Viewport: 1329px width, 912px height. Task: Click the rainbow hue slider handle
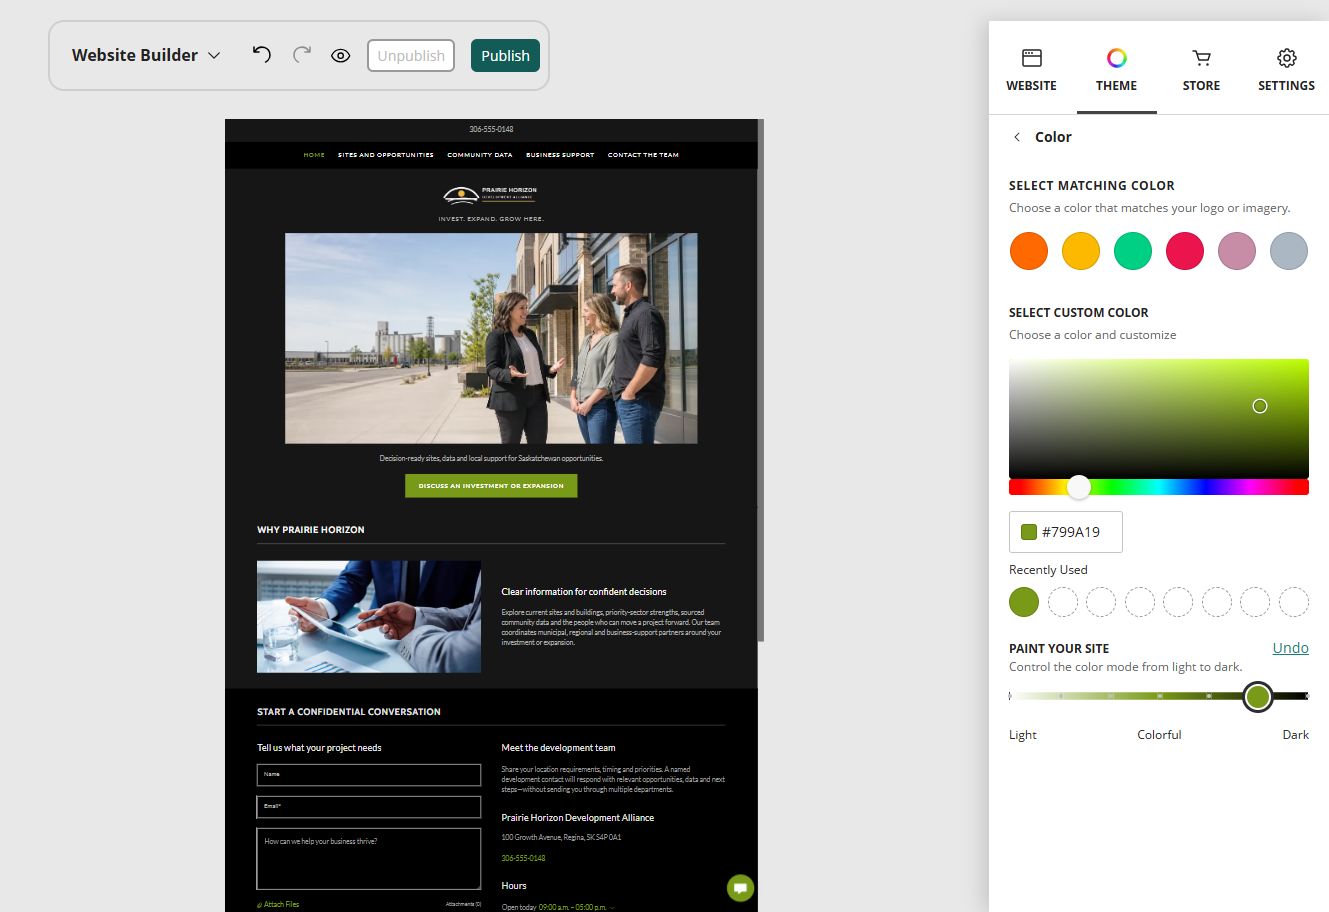[x=1078, y=487]
